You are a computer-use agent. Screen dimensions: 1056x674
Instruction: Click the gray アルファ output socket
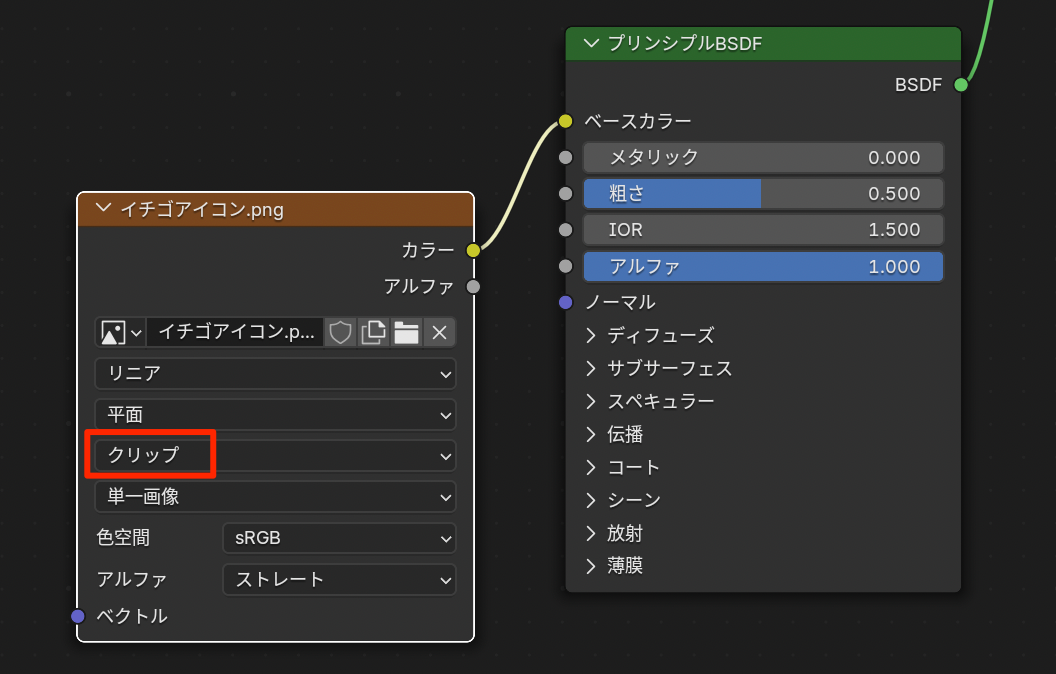473,287
